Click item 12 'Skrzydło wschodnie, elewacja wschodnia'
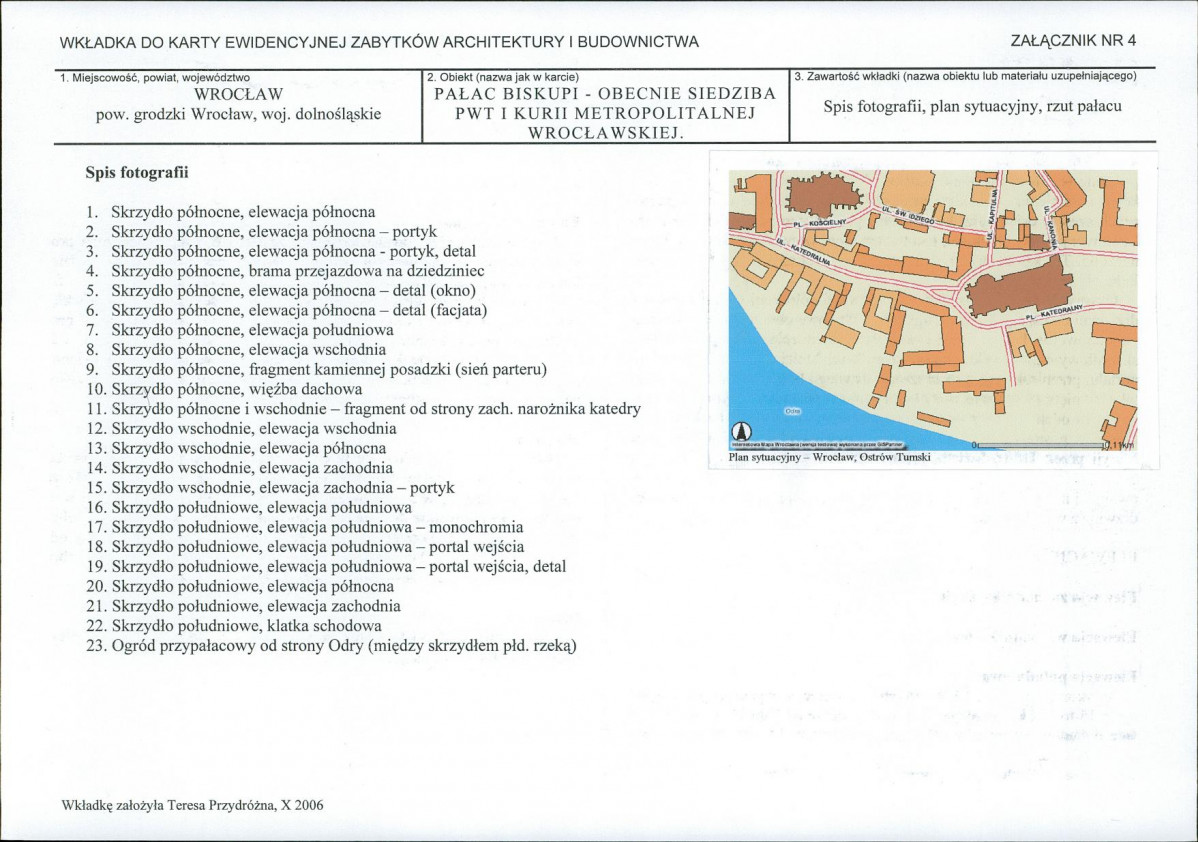Viewport: 1198px width, 842px height. 254,429
